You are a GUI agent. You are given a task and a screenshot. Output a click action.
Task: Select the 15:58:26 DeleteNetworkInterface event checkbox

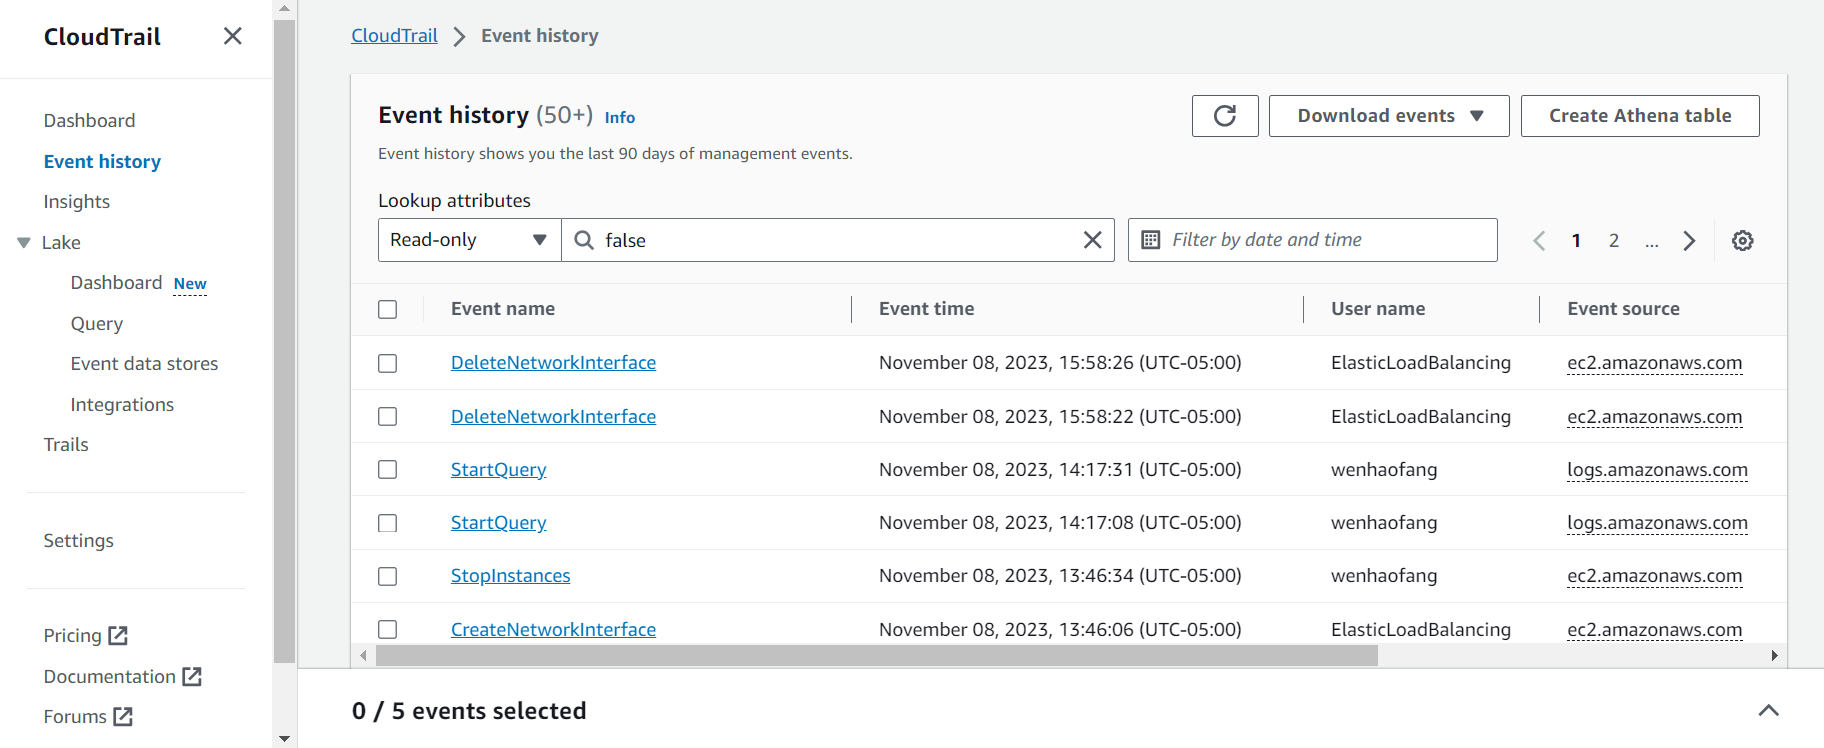(x=388, y=363)
